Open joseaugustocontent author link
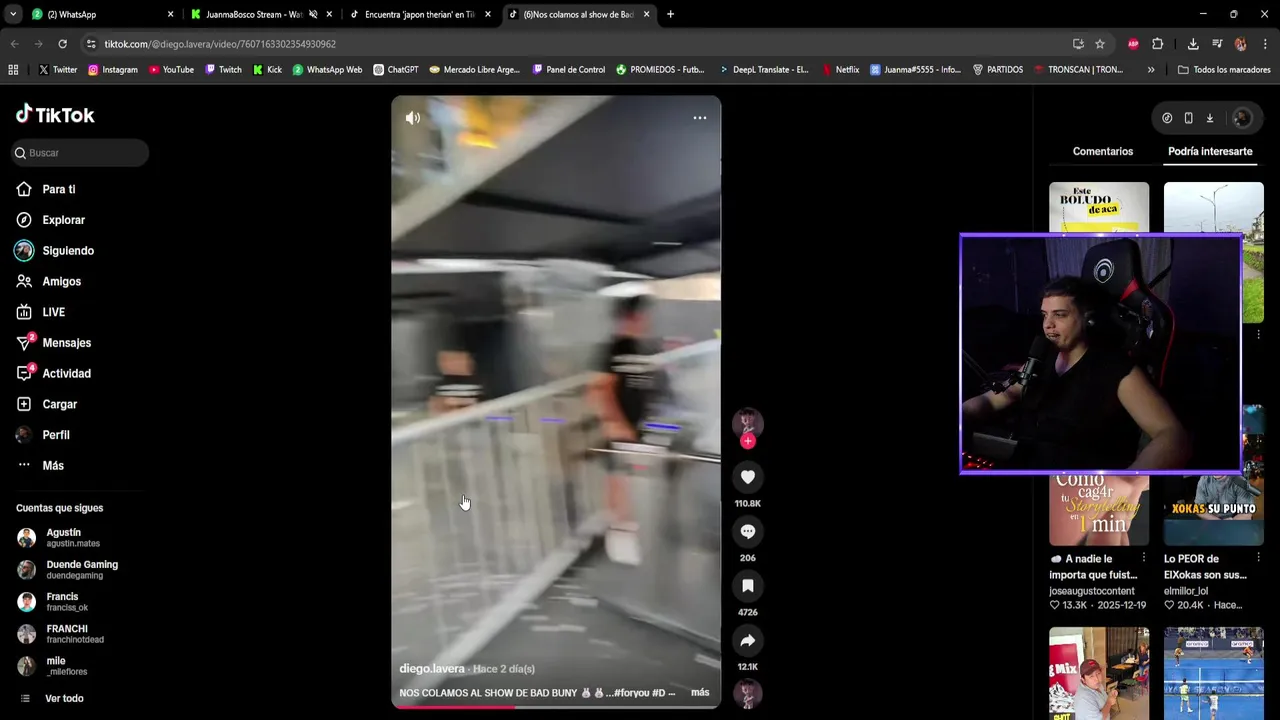 [1092, 591]
